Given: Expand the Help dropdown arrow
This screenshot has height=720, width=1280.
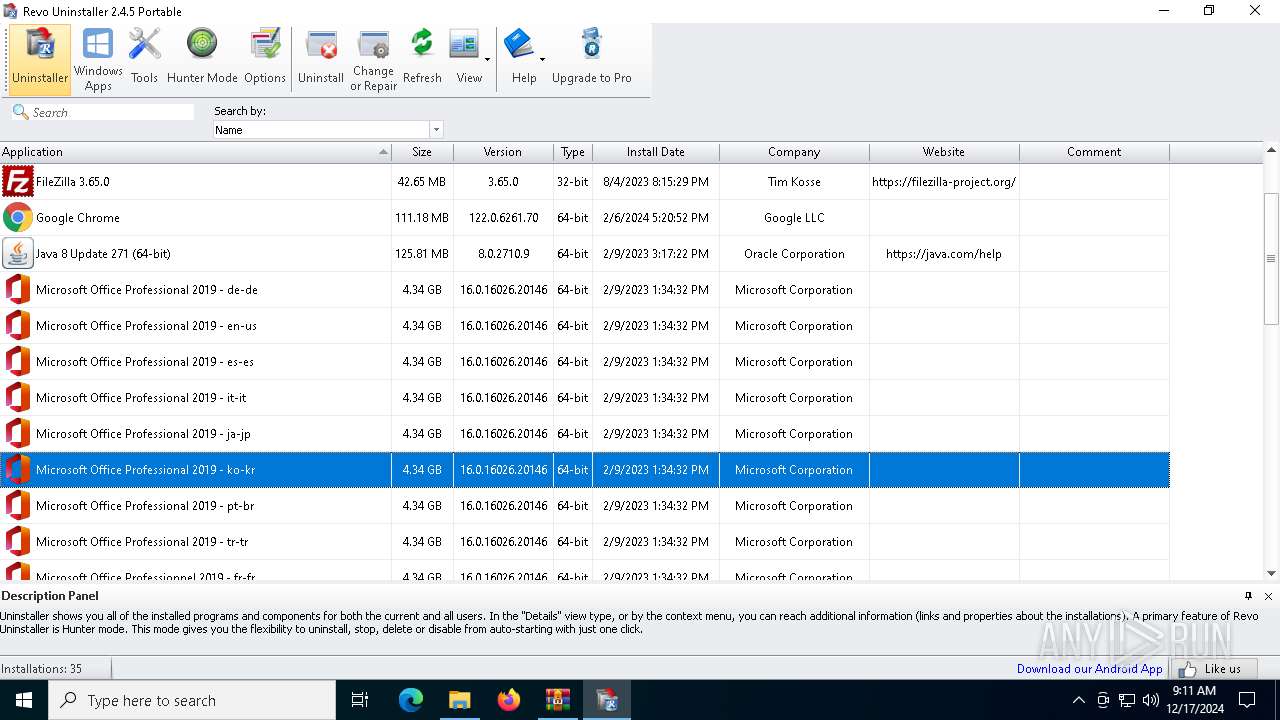Looking at the screenshot, I should (x=542, y=60).
